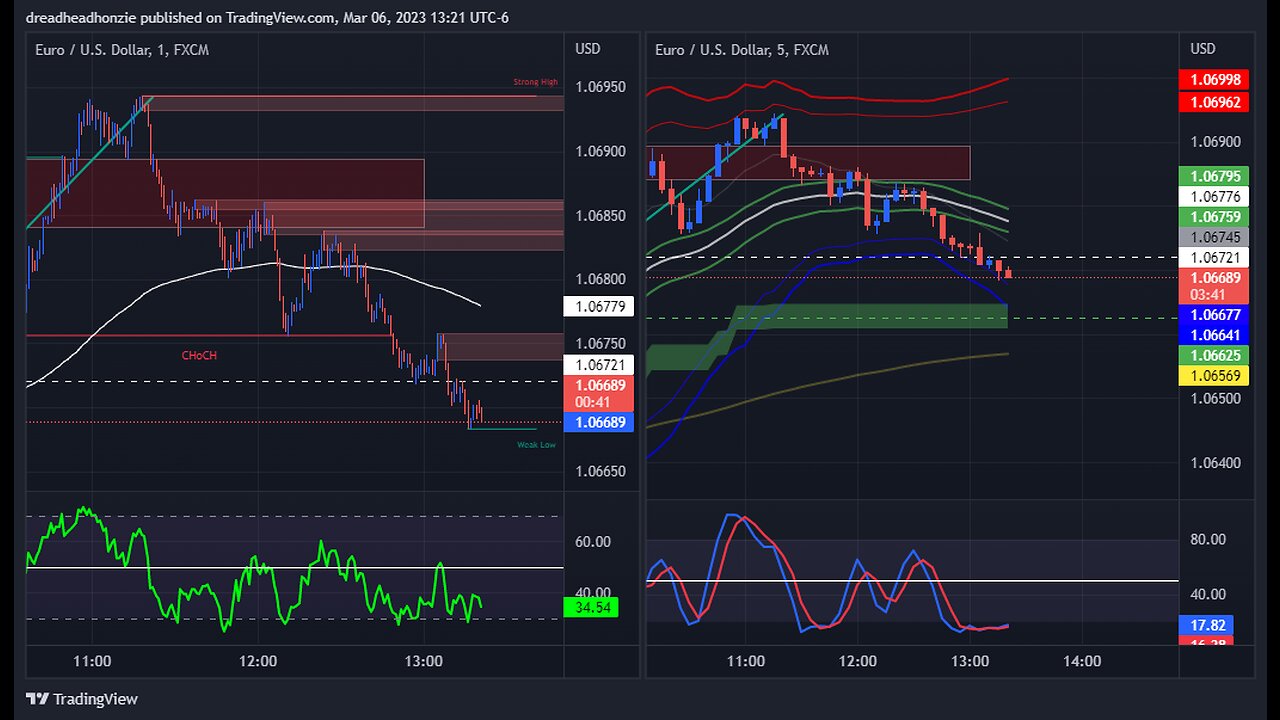Image resolution: width=1280 pixels, height=720 pixels.
Task: Click the red 1.06998 price label
Action: pyautogui.click(x=1216, y=79)
